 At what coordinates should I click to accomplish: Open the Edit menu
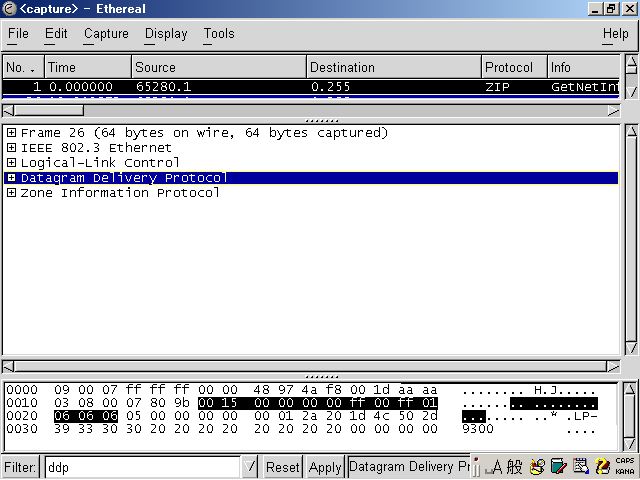pyautogui.click(x=56, y=33)
